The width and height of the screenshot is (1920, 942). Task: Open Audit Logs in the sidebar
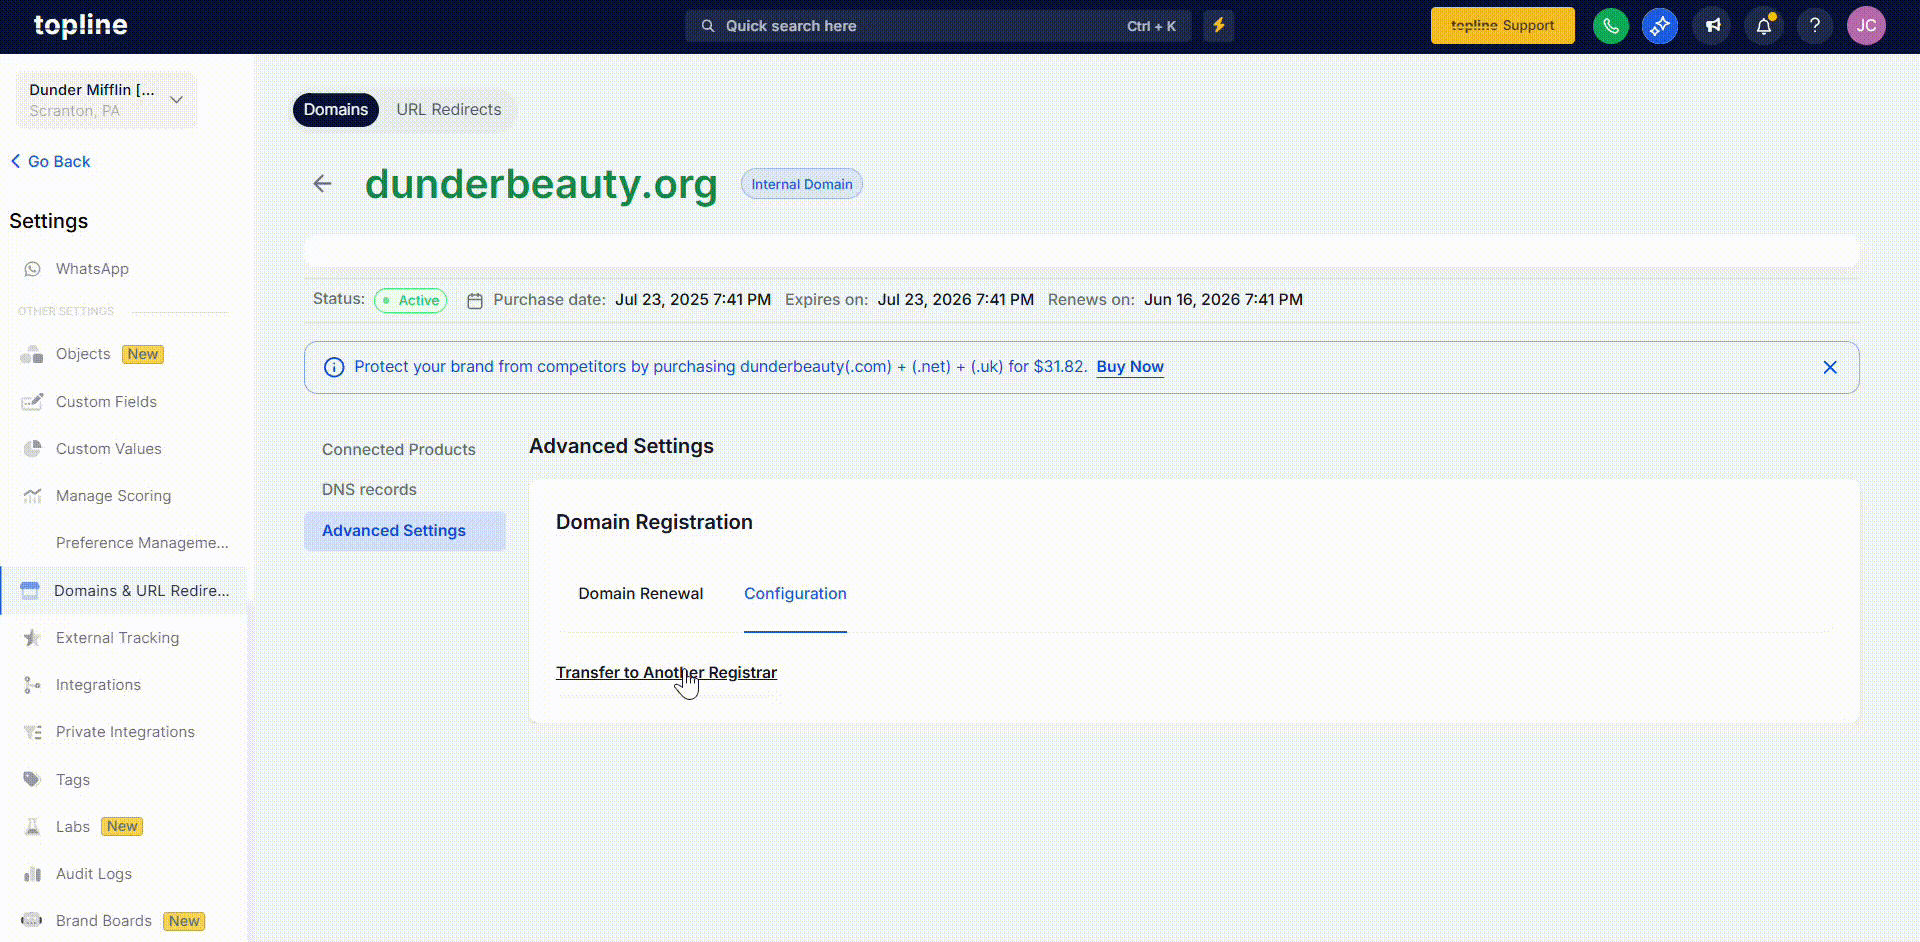(94, 873)
